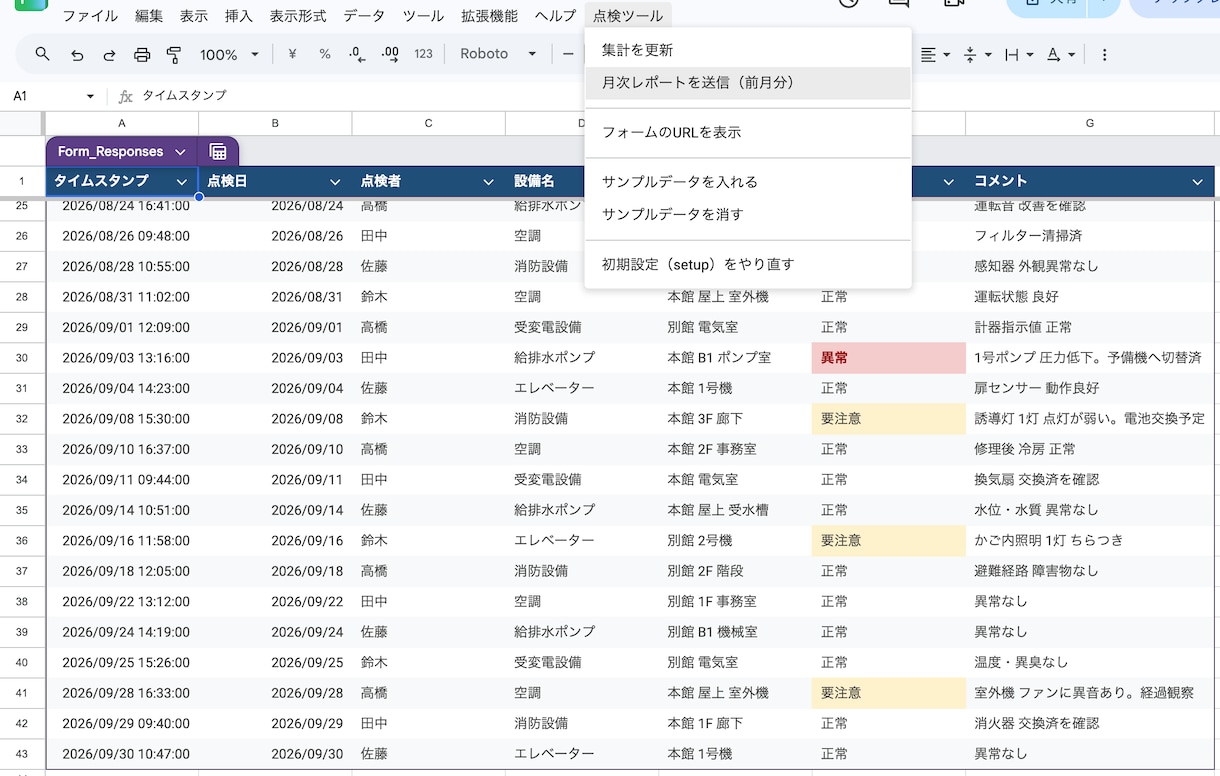
Task: Open the 表示形式 menu
Action: click(x=298, y=16)
